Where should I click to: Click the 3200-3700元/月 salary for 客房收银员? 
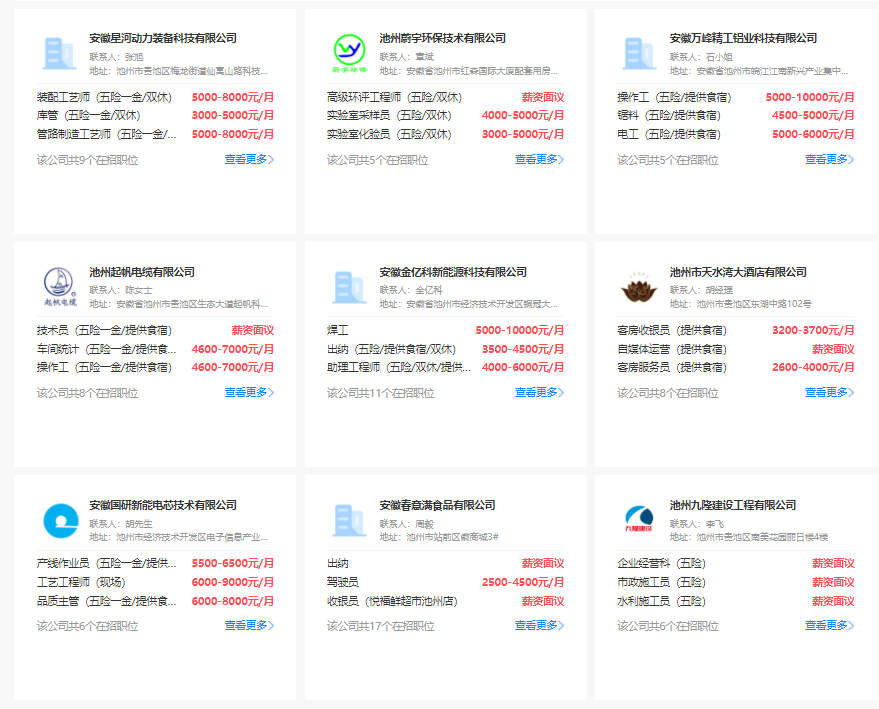(x=813, y=331)
